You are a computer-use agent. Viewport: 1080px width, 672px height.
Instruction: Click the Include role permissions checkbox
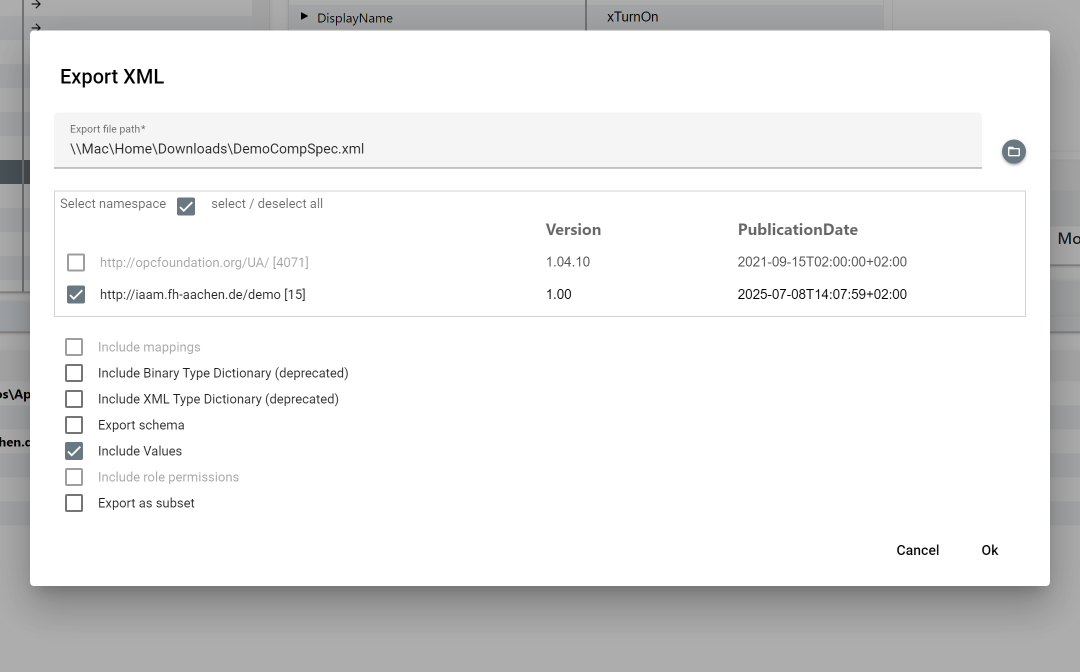point(73,477)
